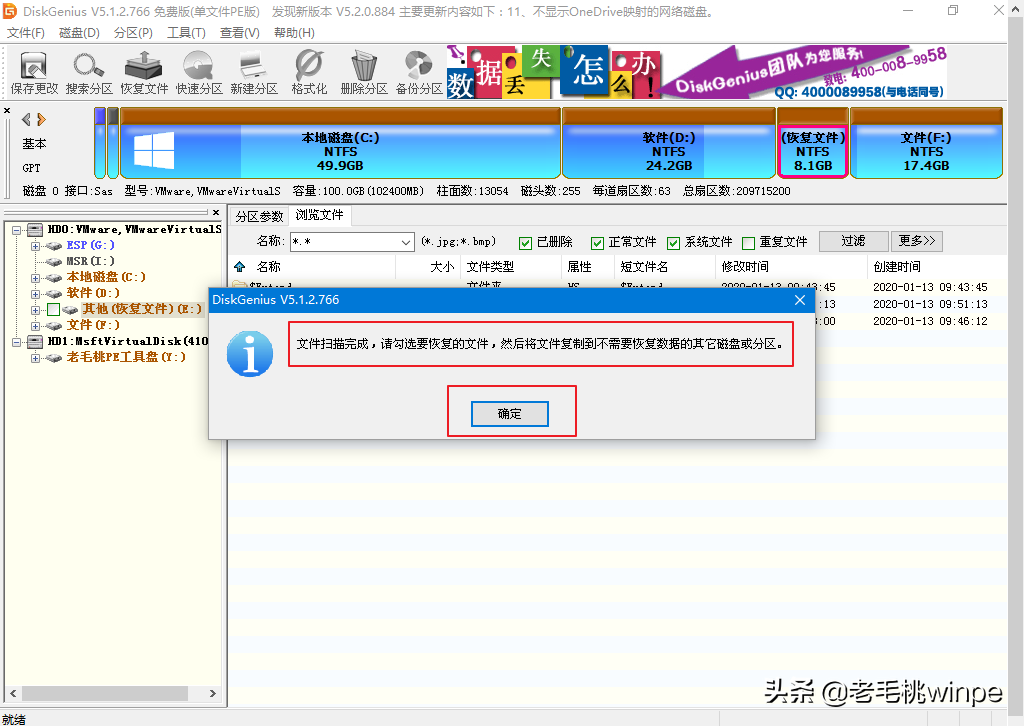Expand the 软件(D:) tree item
The height and width of the screenshot is (726, 1024).
click(36, 293)
